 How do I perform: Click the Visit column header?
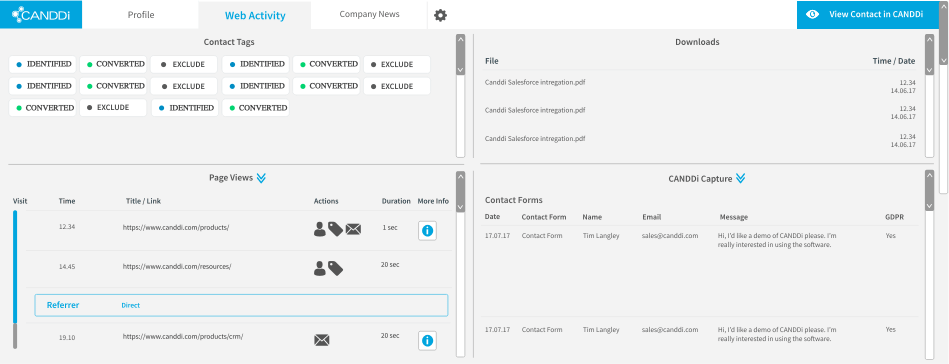[x=20, y=201]
